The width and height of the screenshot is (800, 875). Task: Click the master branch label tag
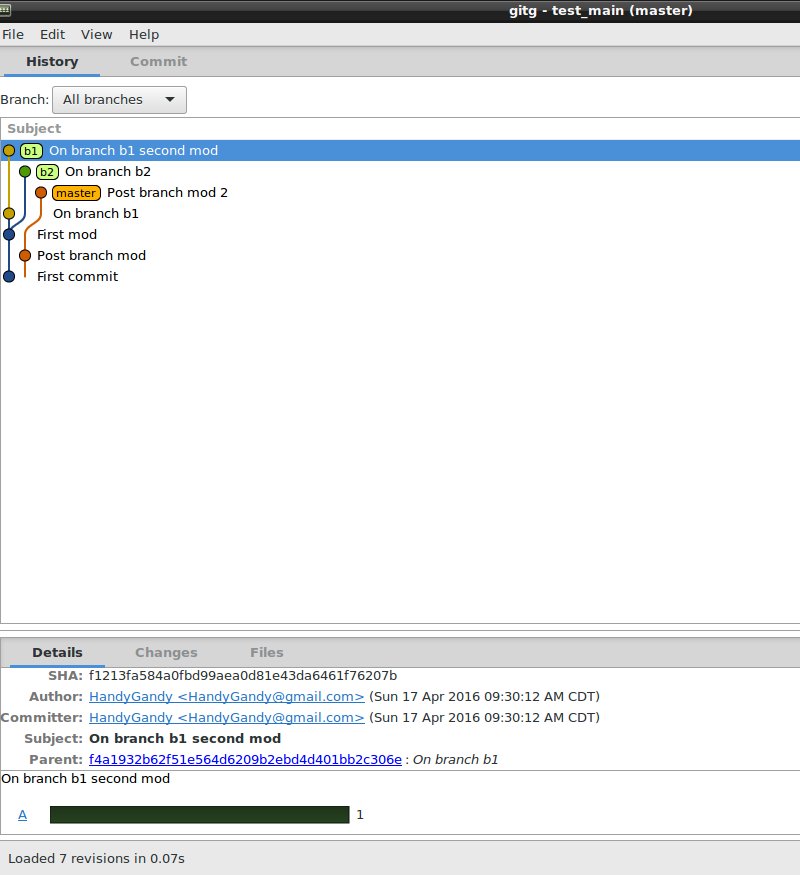tap(76, 193)
